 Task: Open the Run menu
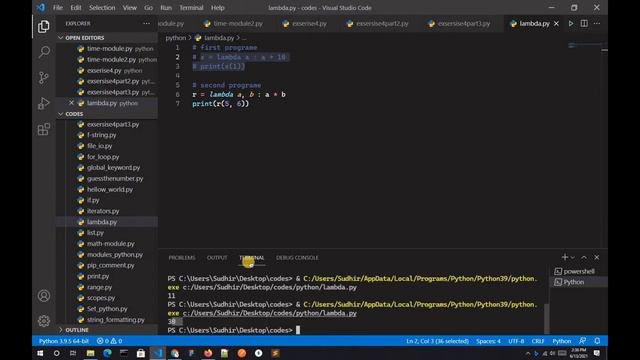point(166,8)
